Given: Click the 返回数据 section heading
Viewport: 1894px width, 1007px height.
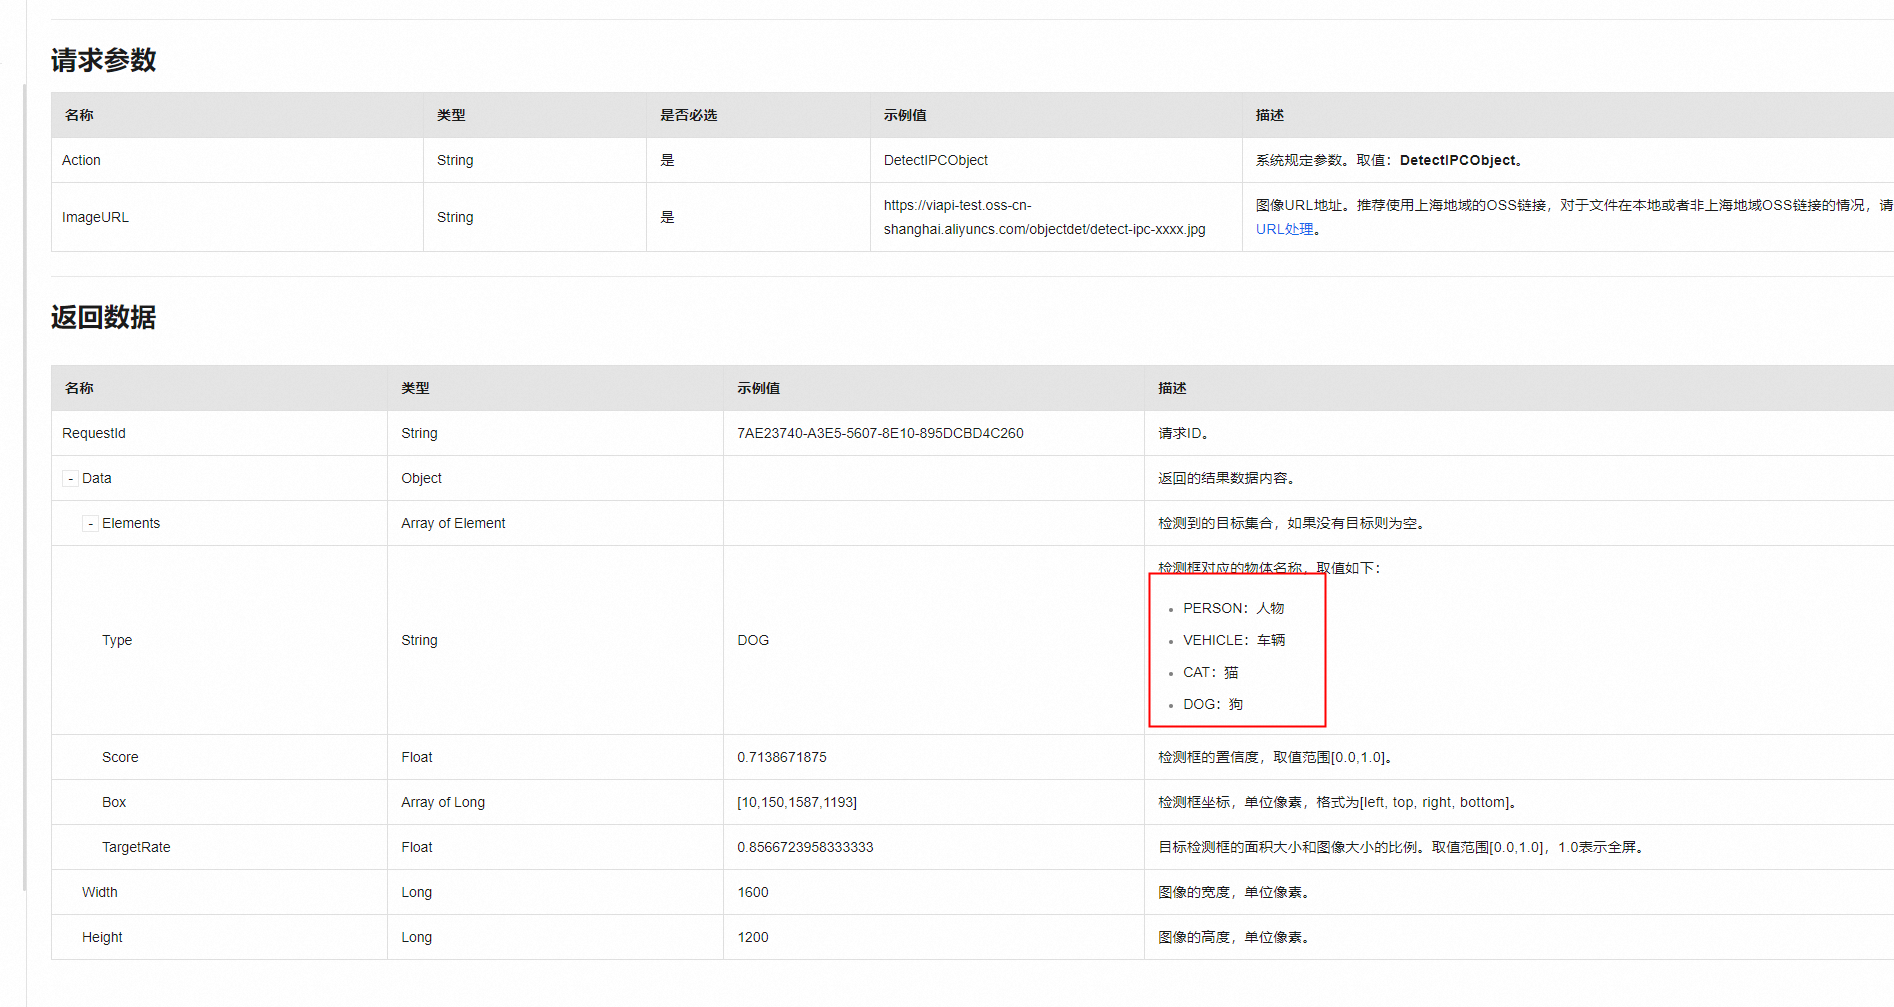Looking at the screenshot, I should (104, 317).
